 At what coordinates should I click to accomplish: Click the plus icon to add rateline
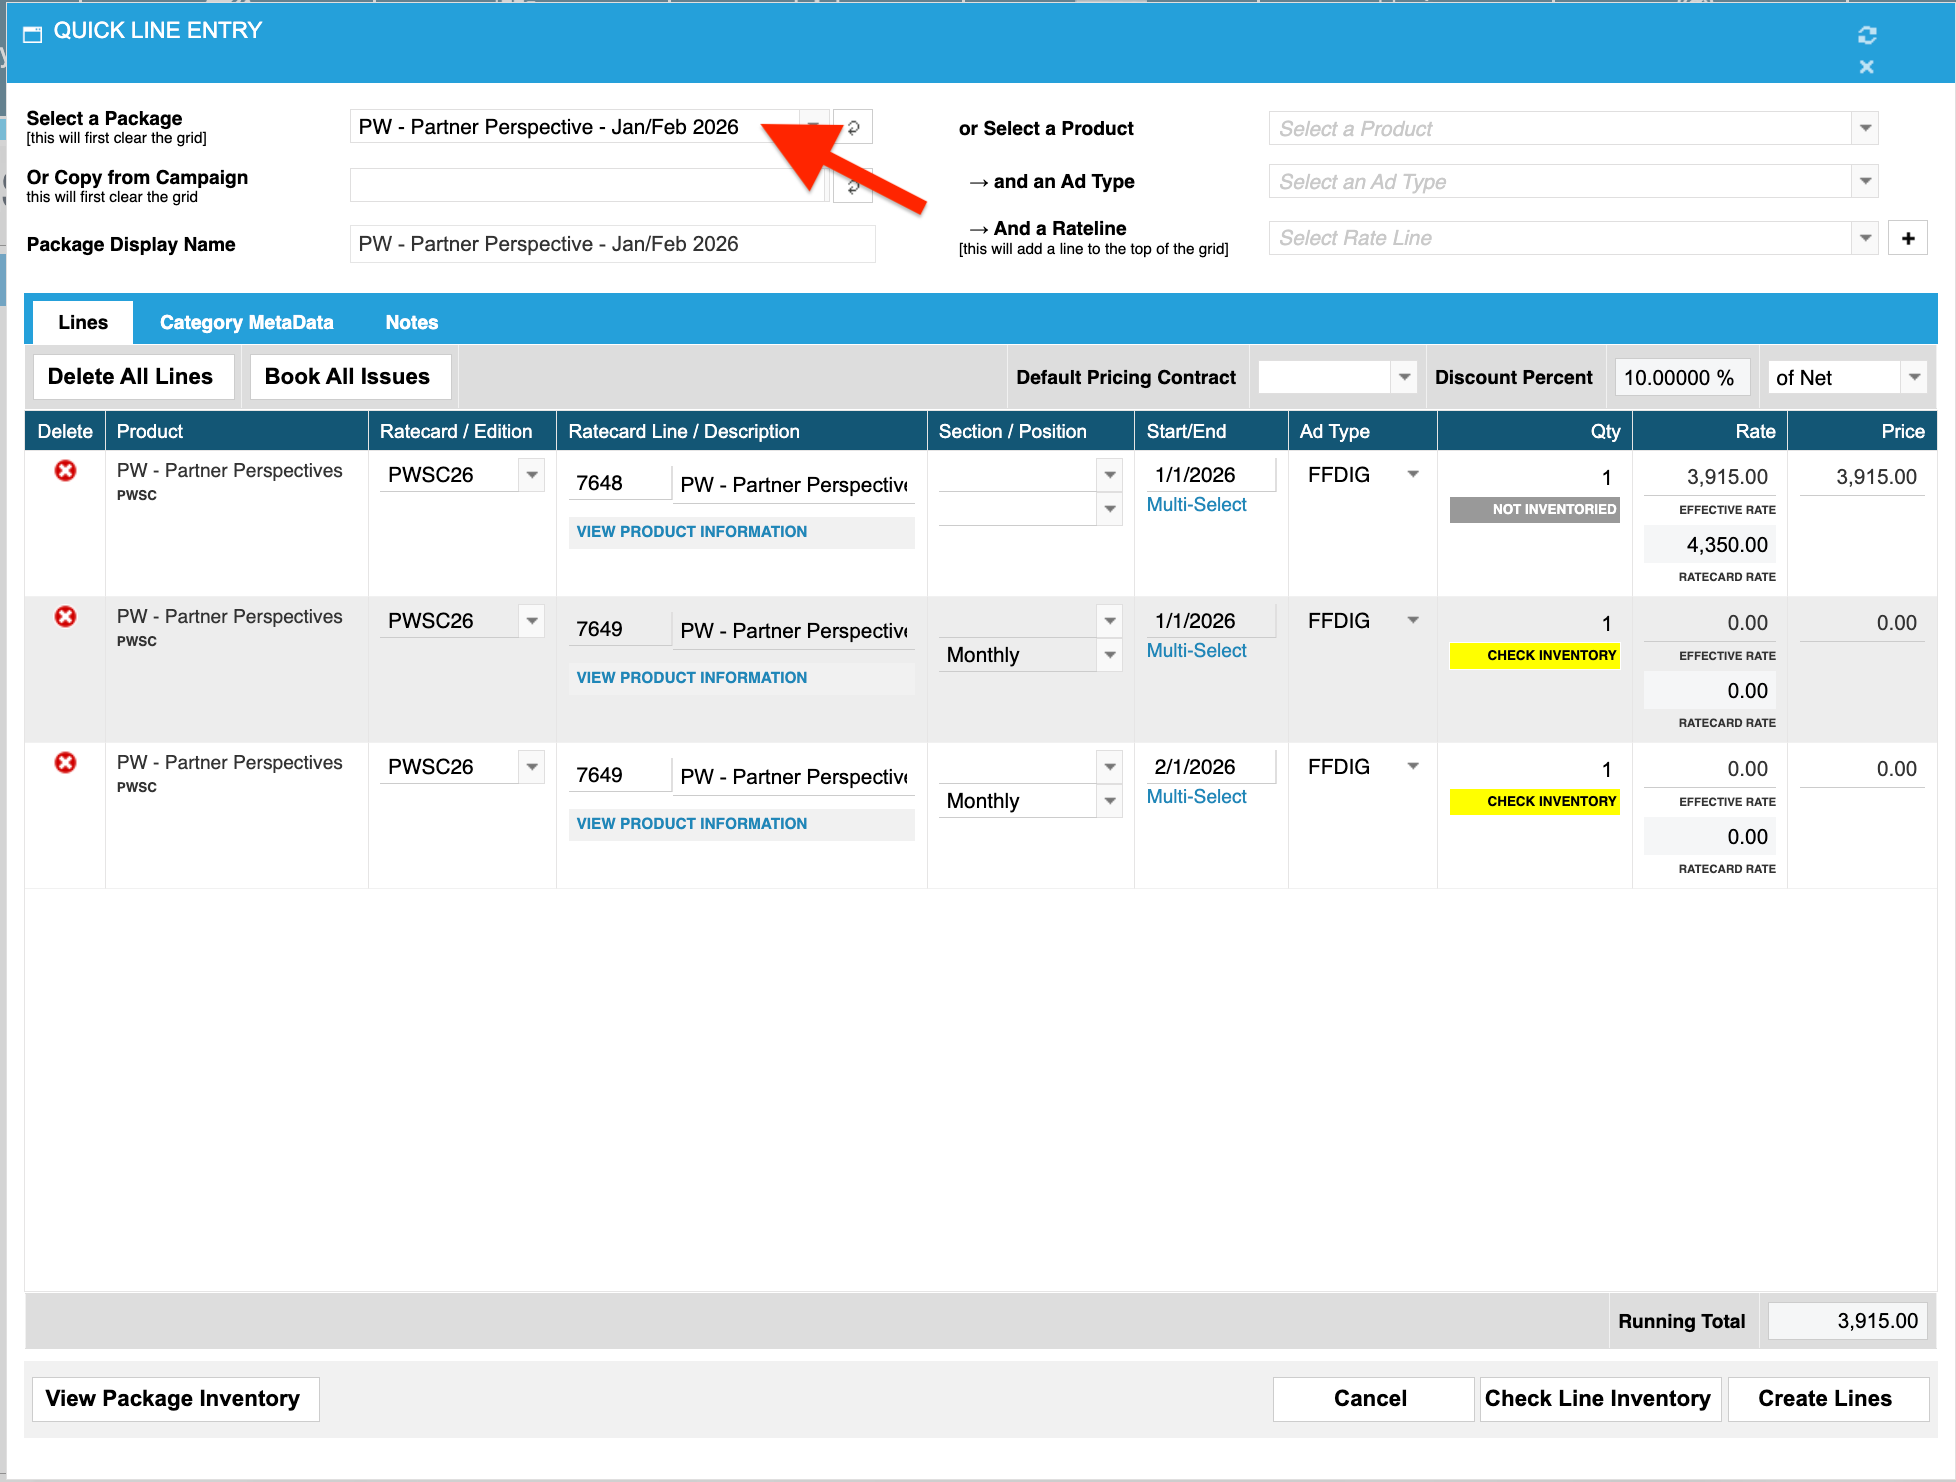click(1907, 238)
